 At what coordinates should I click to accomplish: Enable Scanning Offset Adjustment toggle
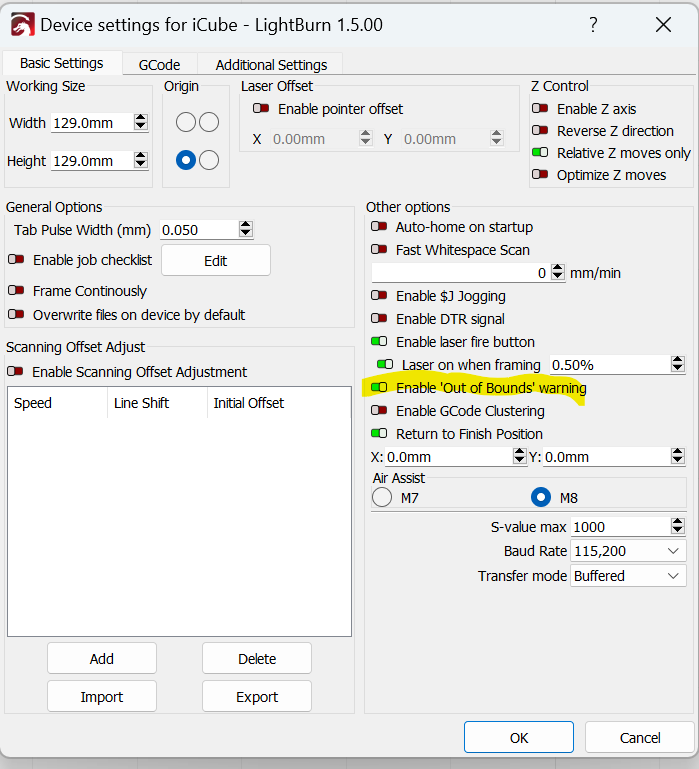click(x=15, y=372)
